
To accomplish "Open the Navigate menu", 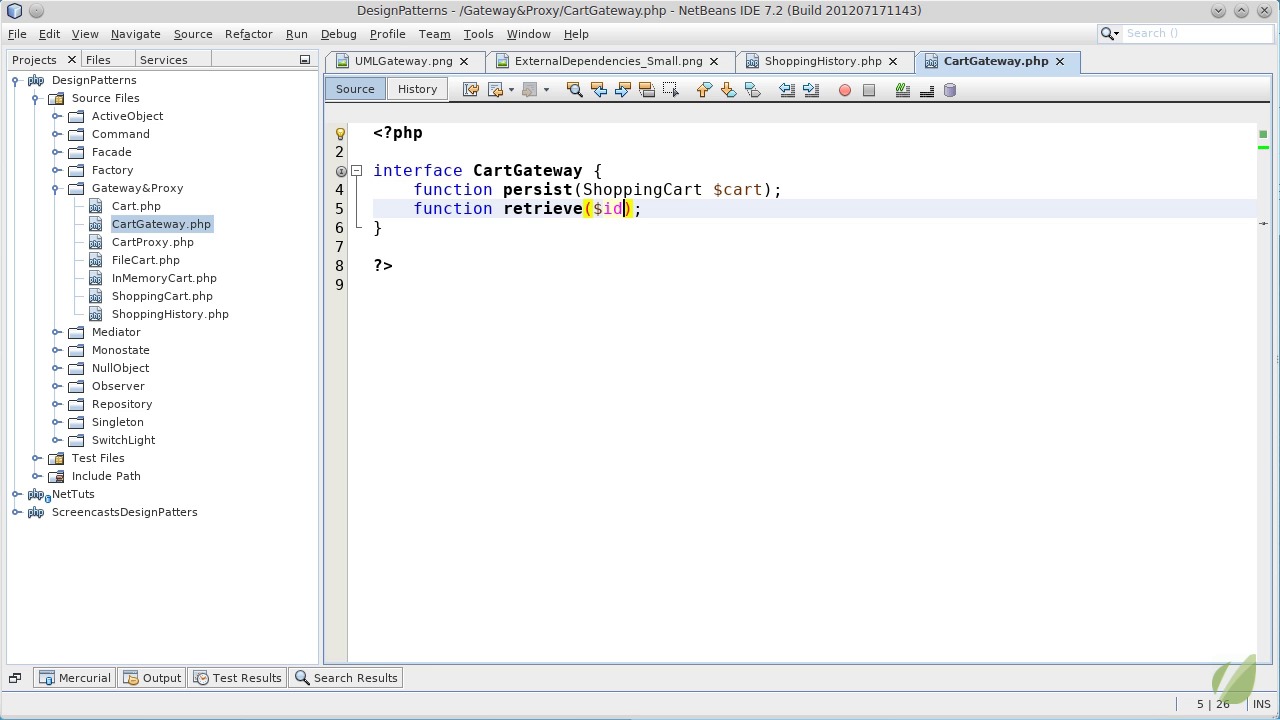I will 135,34.
